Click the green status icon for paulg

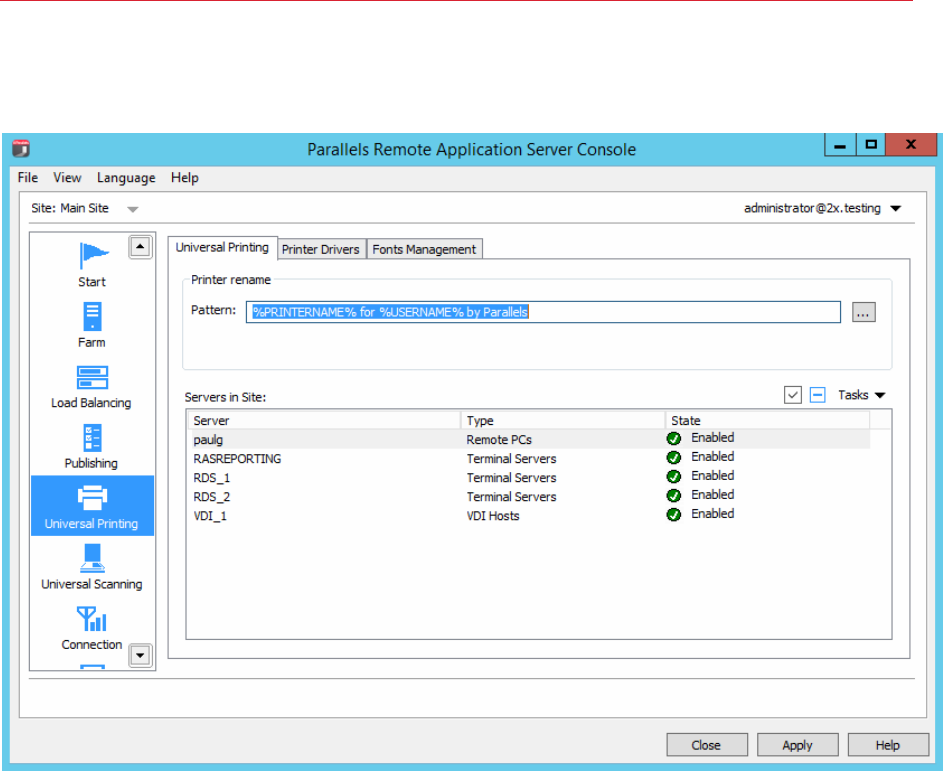click(674, 438)
